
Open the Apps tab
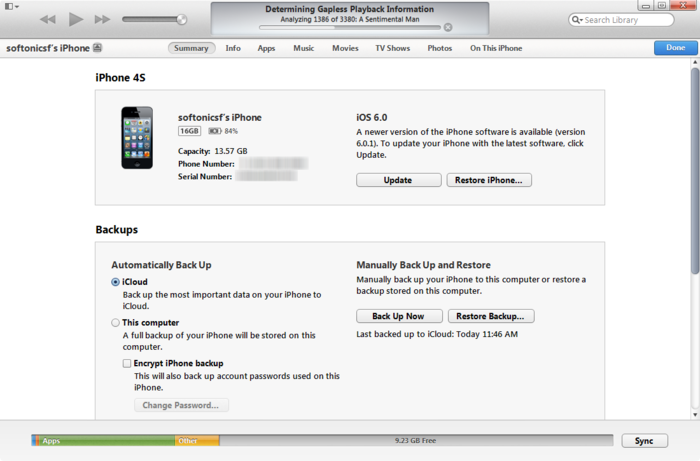click(266, 48)
